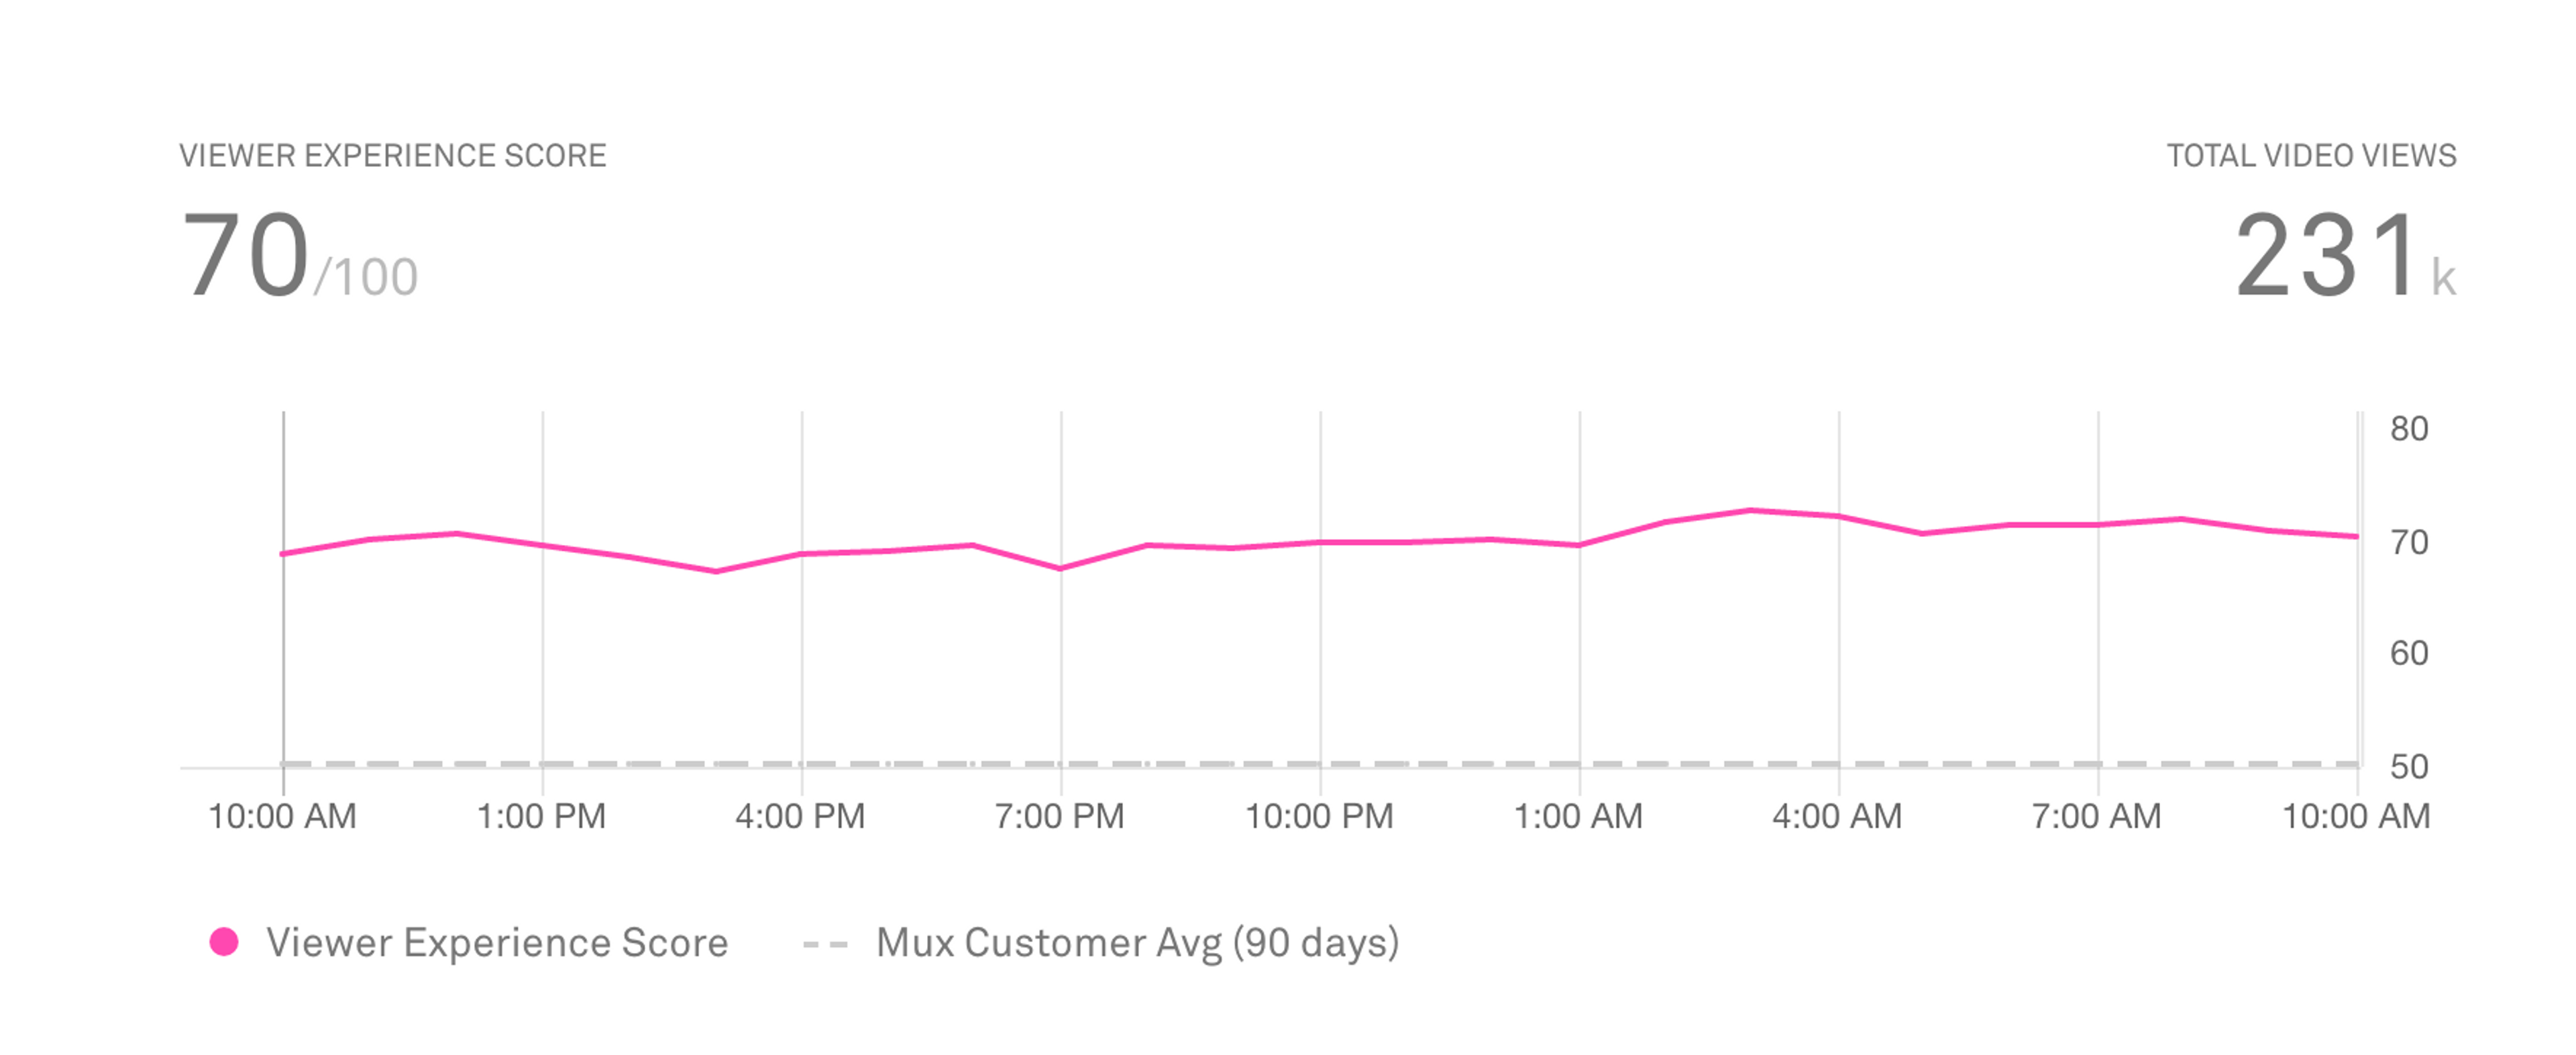
Task: Click the 10:00 PM time axis label
Action: pyautogui.click(x=1319, y=816)
